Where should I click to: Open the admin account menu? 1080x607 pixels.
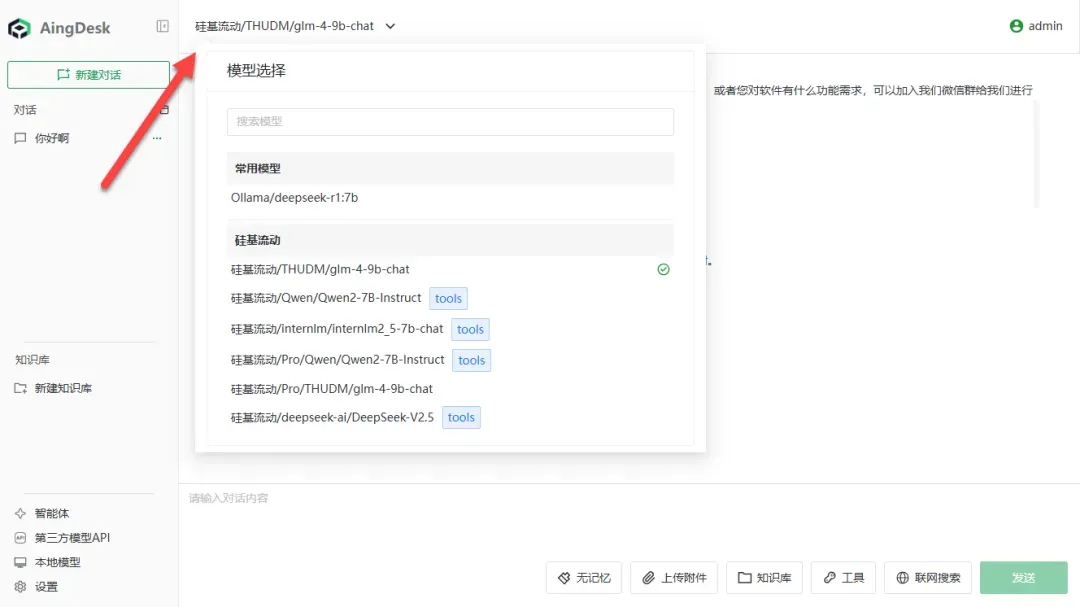[x=1036, y=26]
